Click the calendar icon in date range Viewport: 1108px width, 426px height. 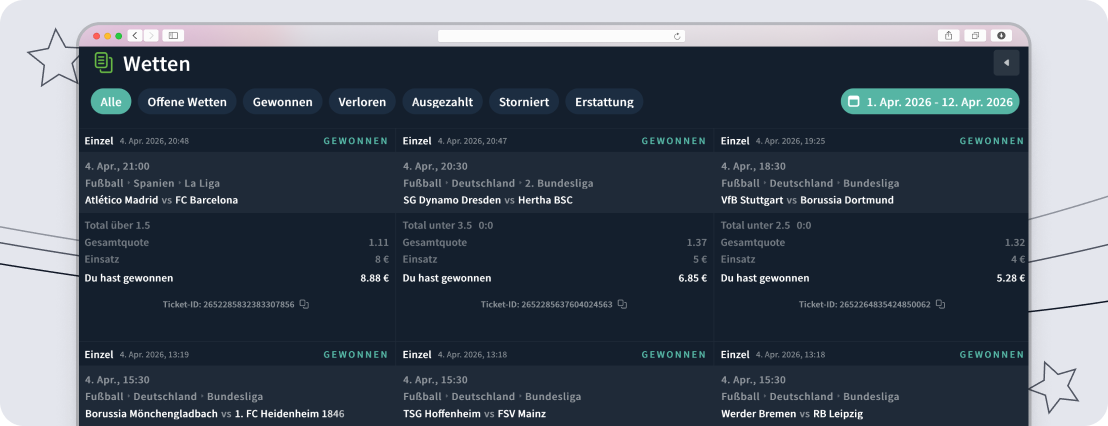click(854, 102)
